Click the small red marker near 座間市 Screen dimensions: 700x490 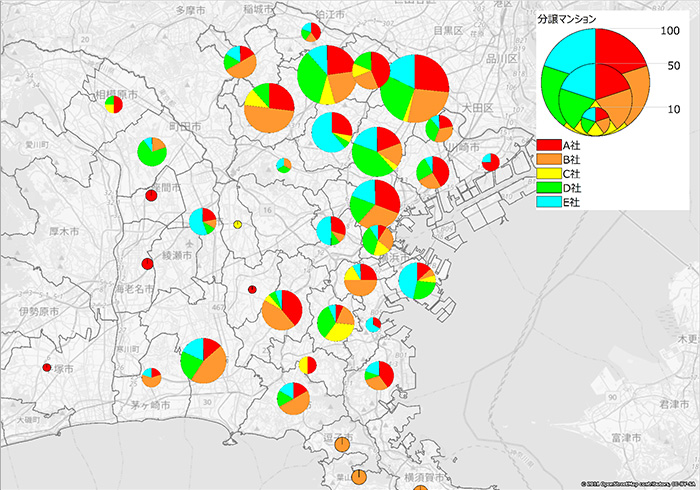pyautogui.click(x=151, y=195)
